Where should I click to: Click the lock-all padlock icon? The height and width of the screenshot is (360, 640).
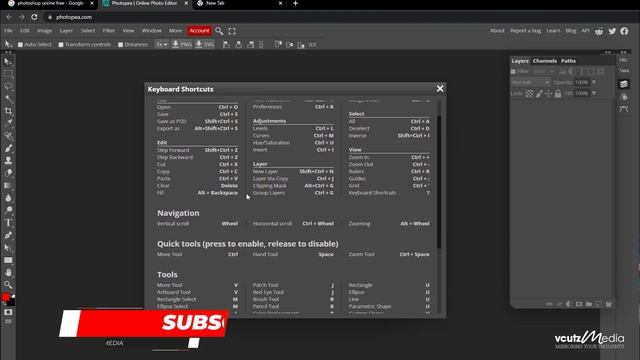[558, 93]
